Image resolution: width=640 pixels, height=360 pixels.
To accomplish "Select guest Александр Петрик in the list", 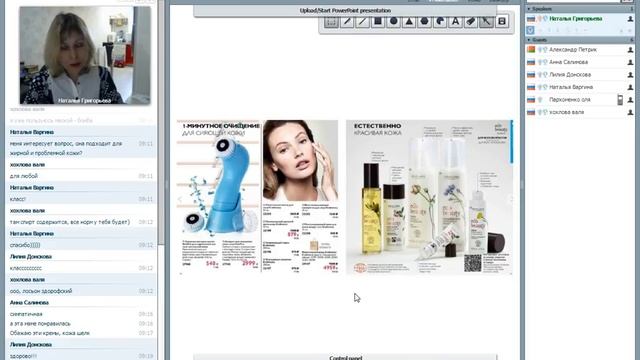I will click(580, 50).
